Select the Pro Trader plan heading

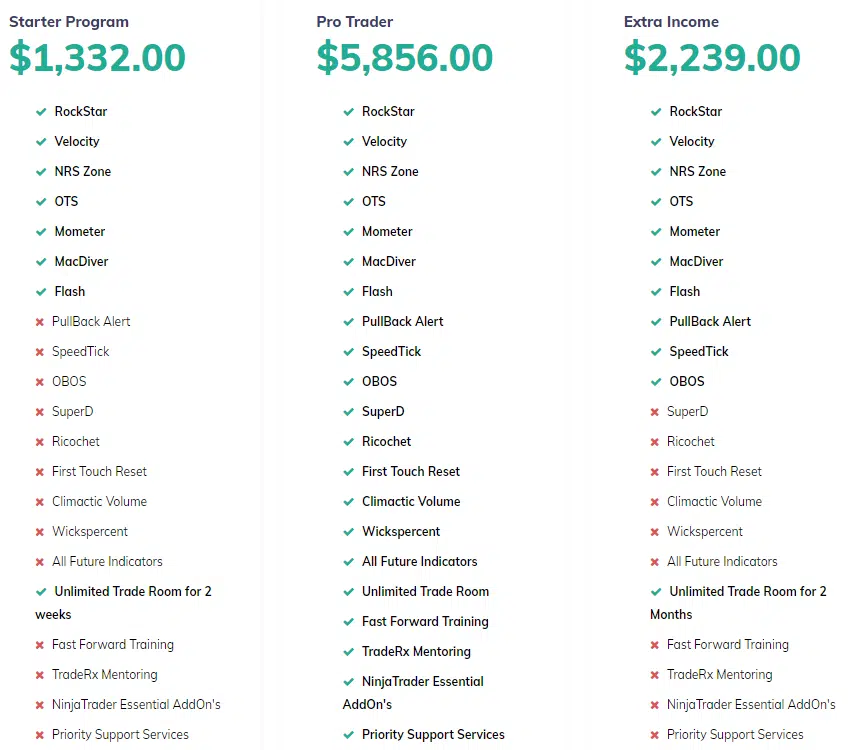pos(355,22)
